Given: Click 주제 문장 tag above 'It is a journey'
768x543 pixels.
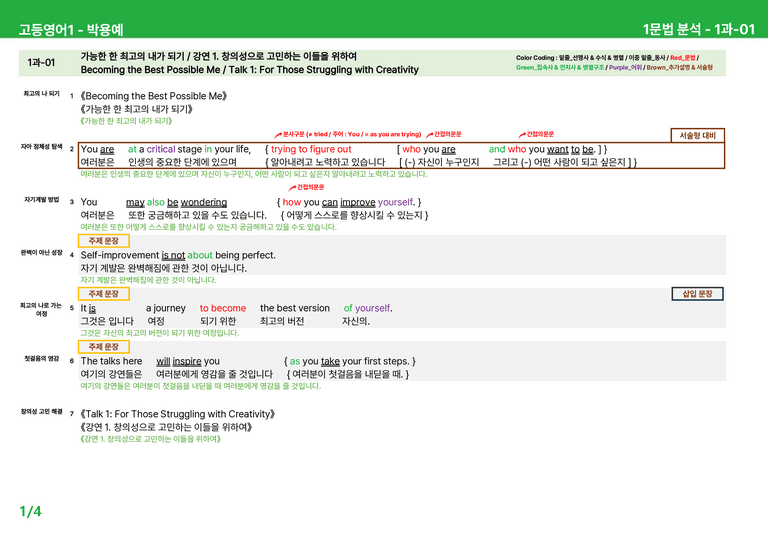Looking at the screenshot, I should point(104,294).
